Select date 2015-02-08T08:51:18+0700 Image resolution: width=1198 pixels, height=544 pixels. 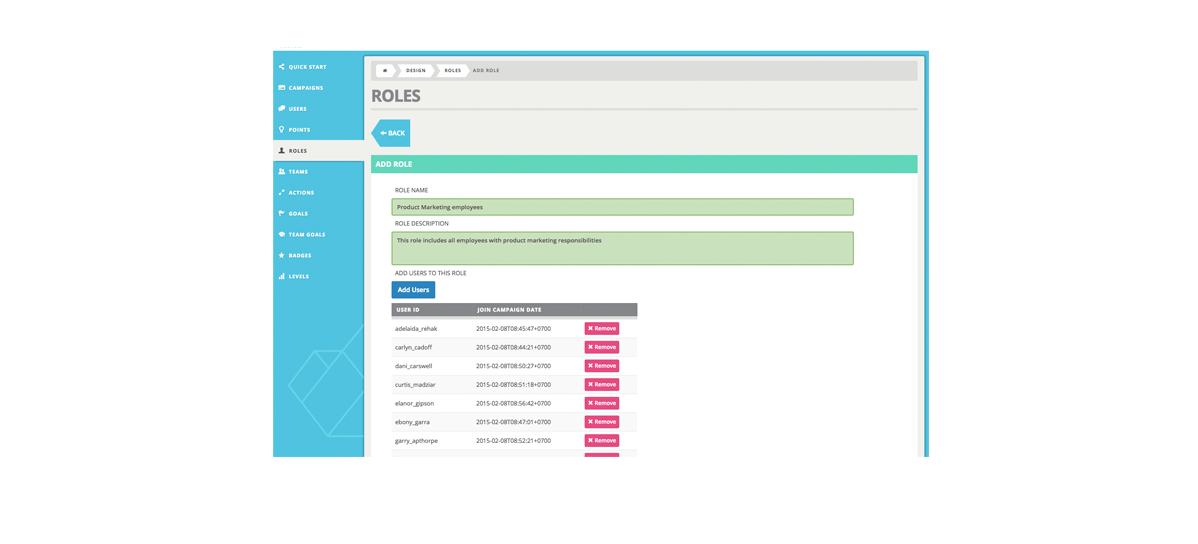(x=513, y=384)
